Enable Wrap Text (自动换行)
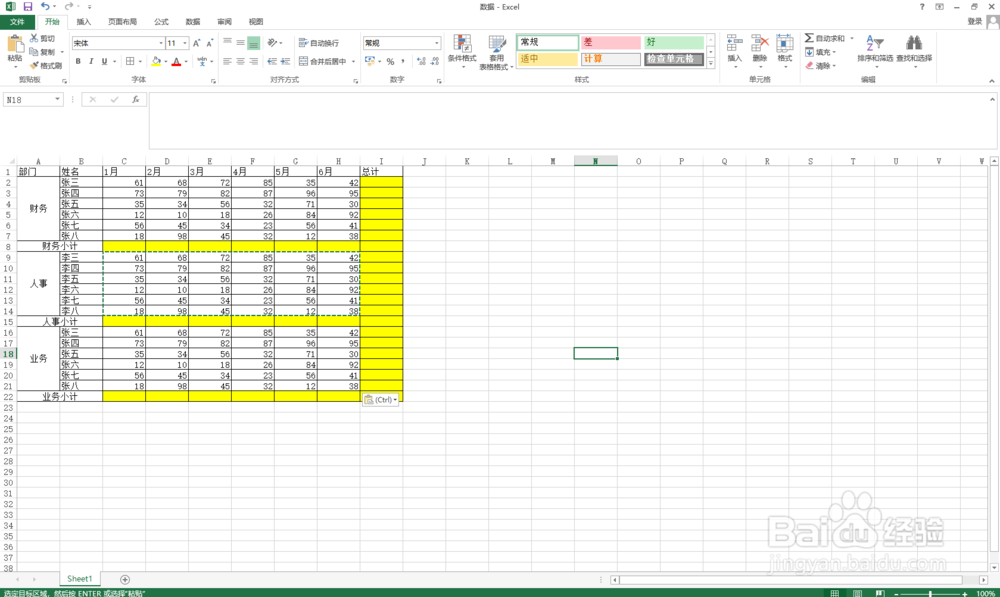The image size is (1000, 597). point(319,43)
